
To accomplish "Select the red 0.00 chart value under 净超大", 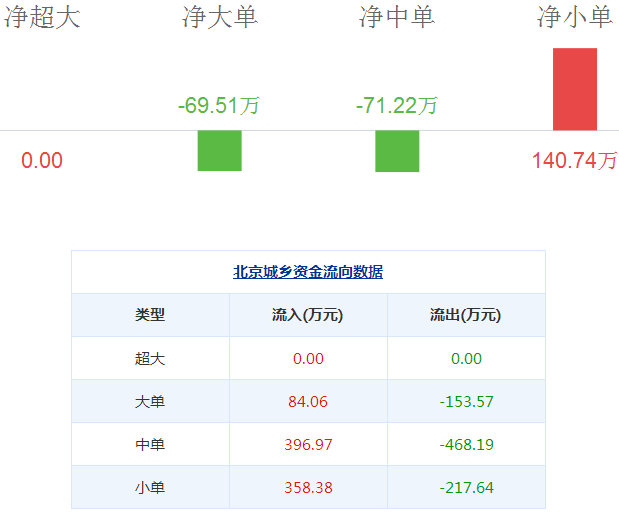I will pyautogui.click(x=42, y=160).
